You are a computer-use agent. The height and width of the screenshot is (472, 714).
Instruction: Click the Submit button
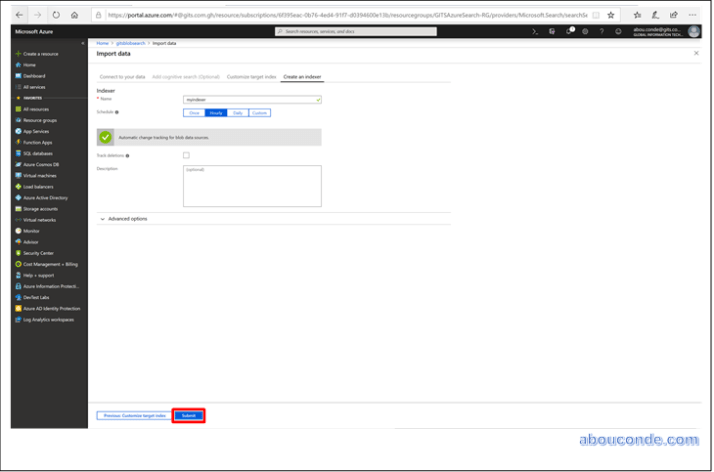(x=189, y=415)
